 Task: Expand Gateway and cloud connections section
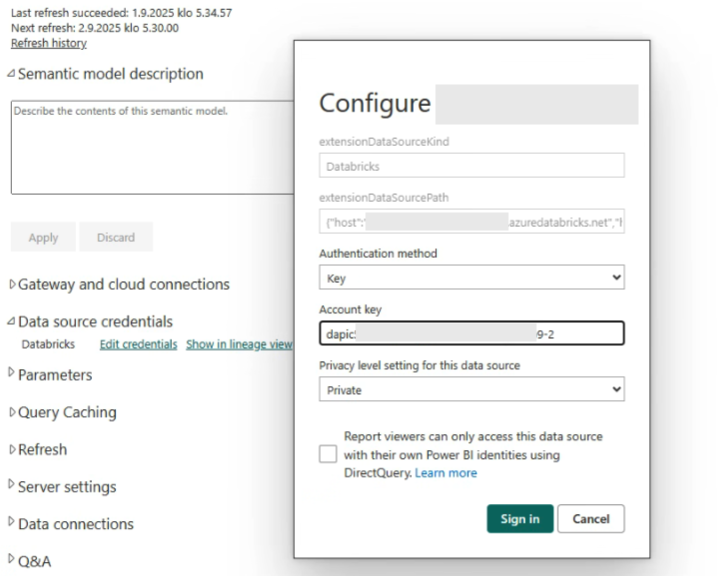[x=123, y=284]
